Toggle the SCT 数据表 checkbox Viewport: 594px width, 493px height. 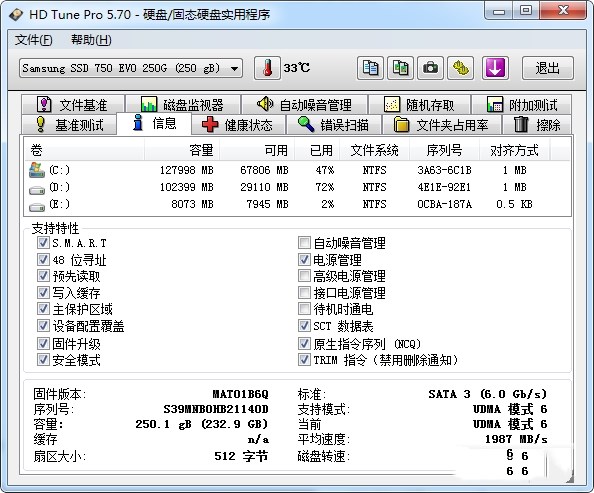(304, 326)
